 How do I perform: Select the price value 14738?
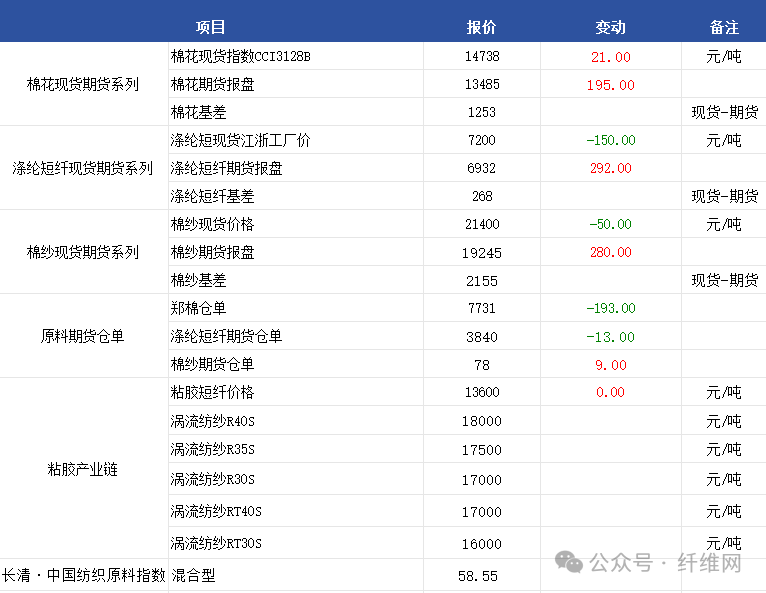(482, 56)
